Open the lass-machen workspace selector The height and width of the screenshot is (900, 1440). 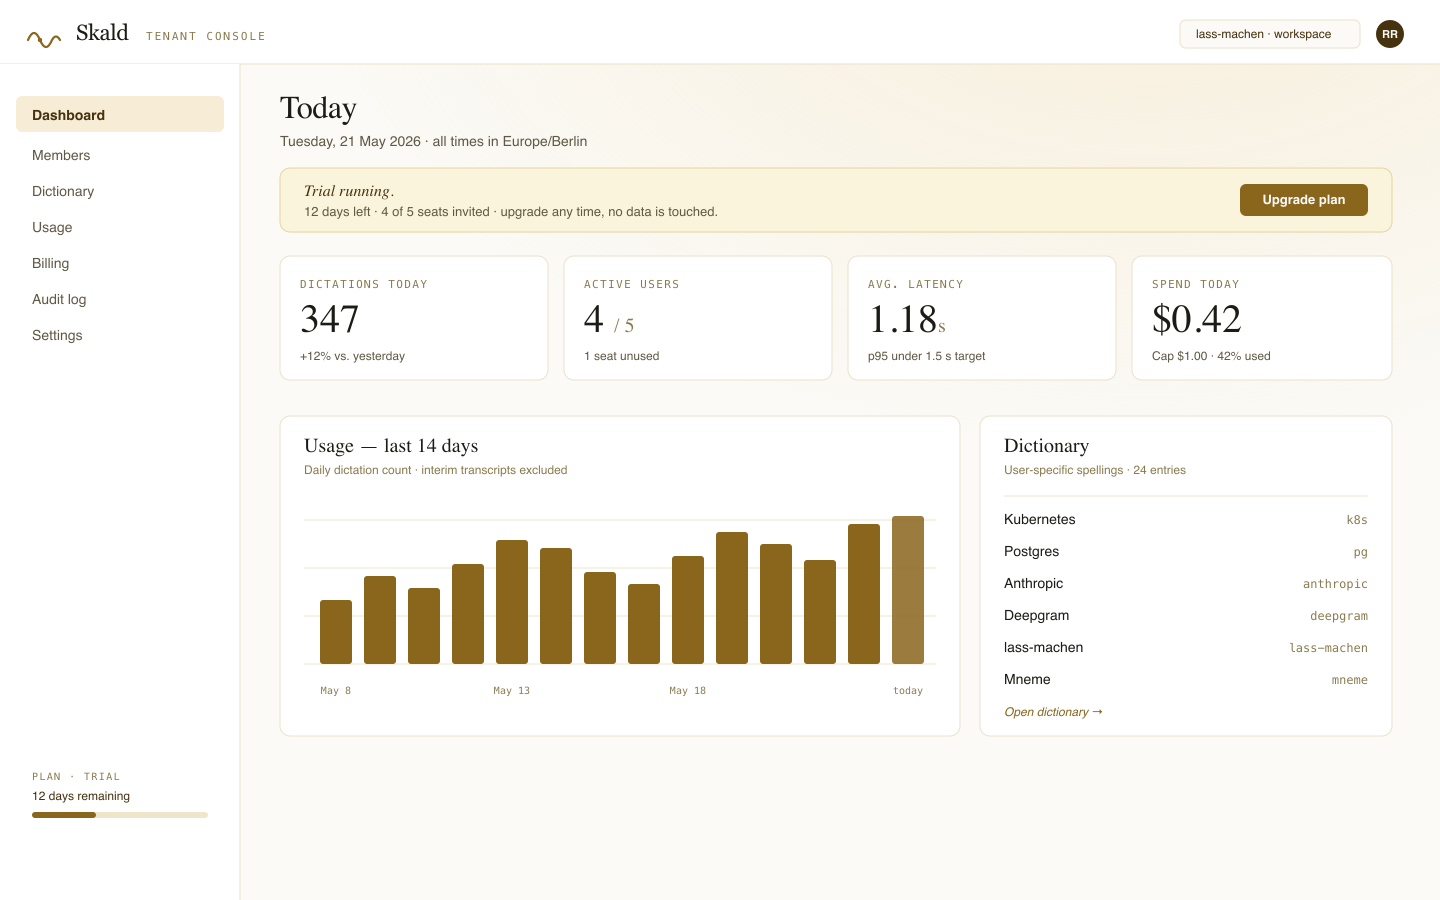[x=1270, y=34]
